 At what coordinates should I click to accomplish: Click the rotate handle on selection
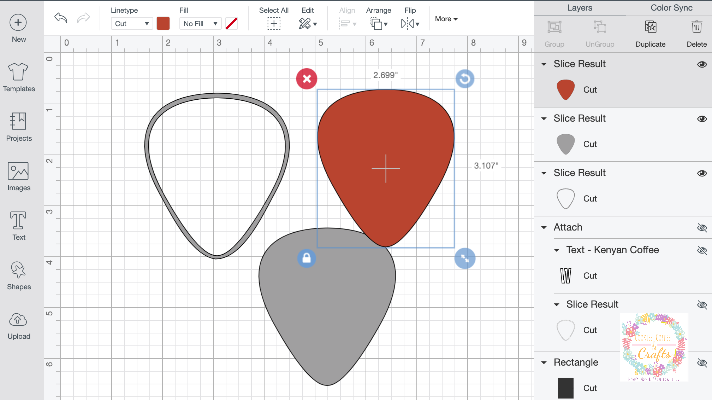point(465,79)
